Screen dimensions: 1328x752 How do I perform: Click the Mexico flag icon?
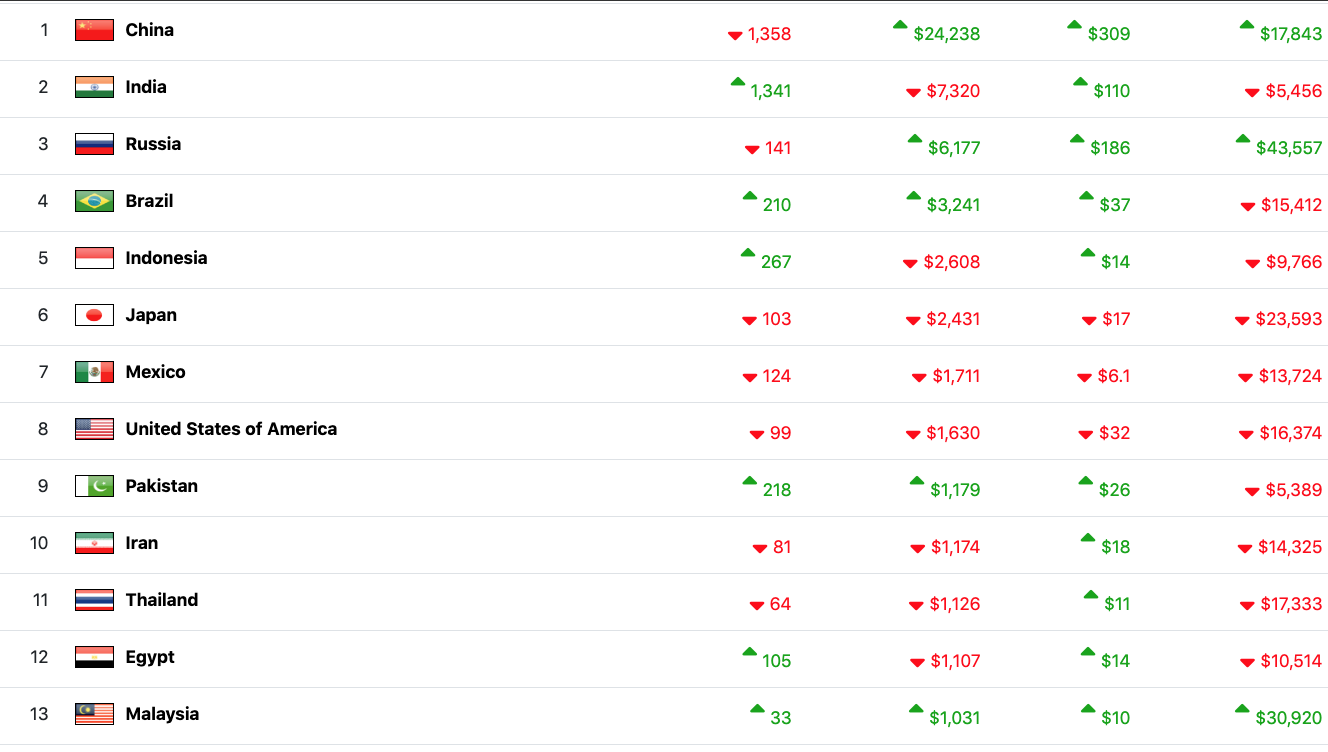pyautogui.click(x=94, y=372)
